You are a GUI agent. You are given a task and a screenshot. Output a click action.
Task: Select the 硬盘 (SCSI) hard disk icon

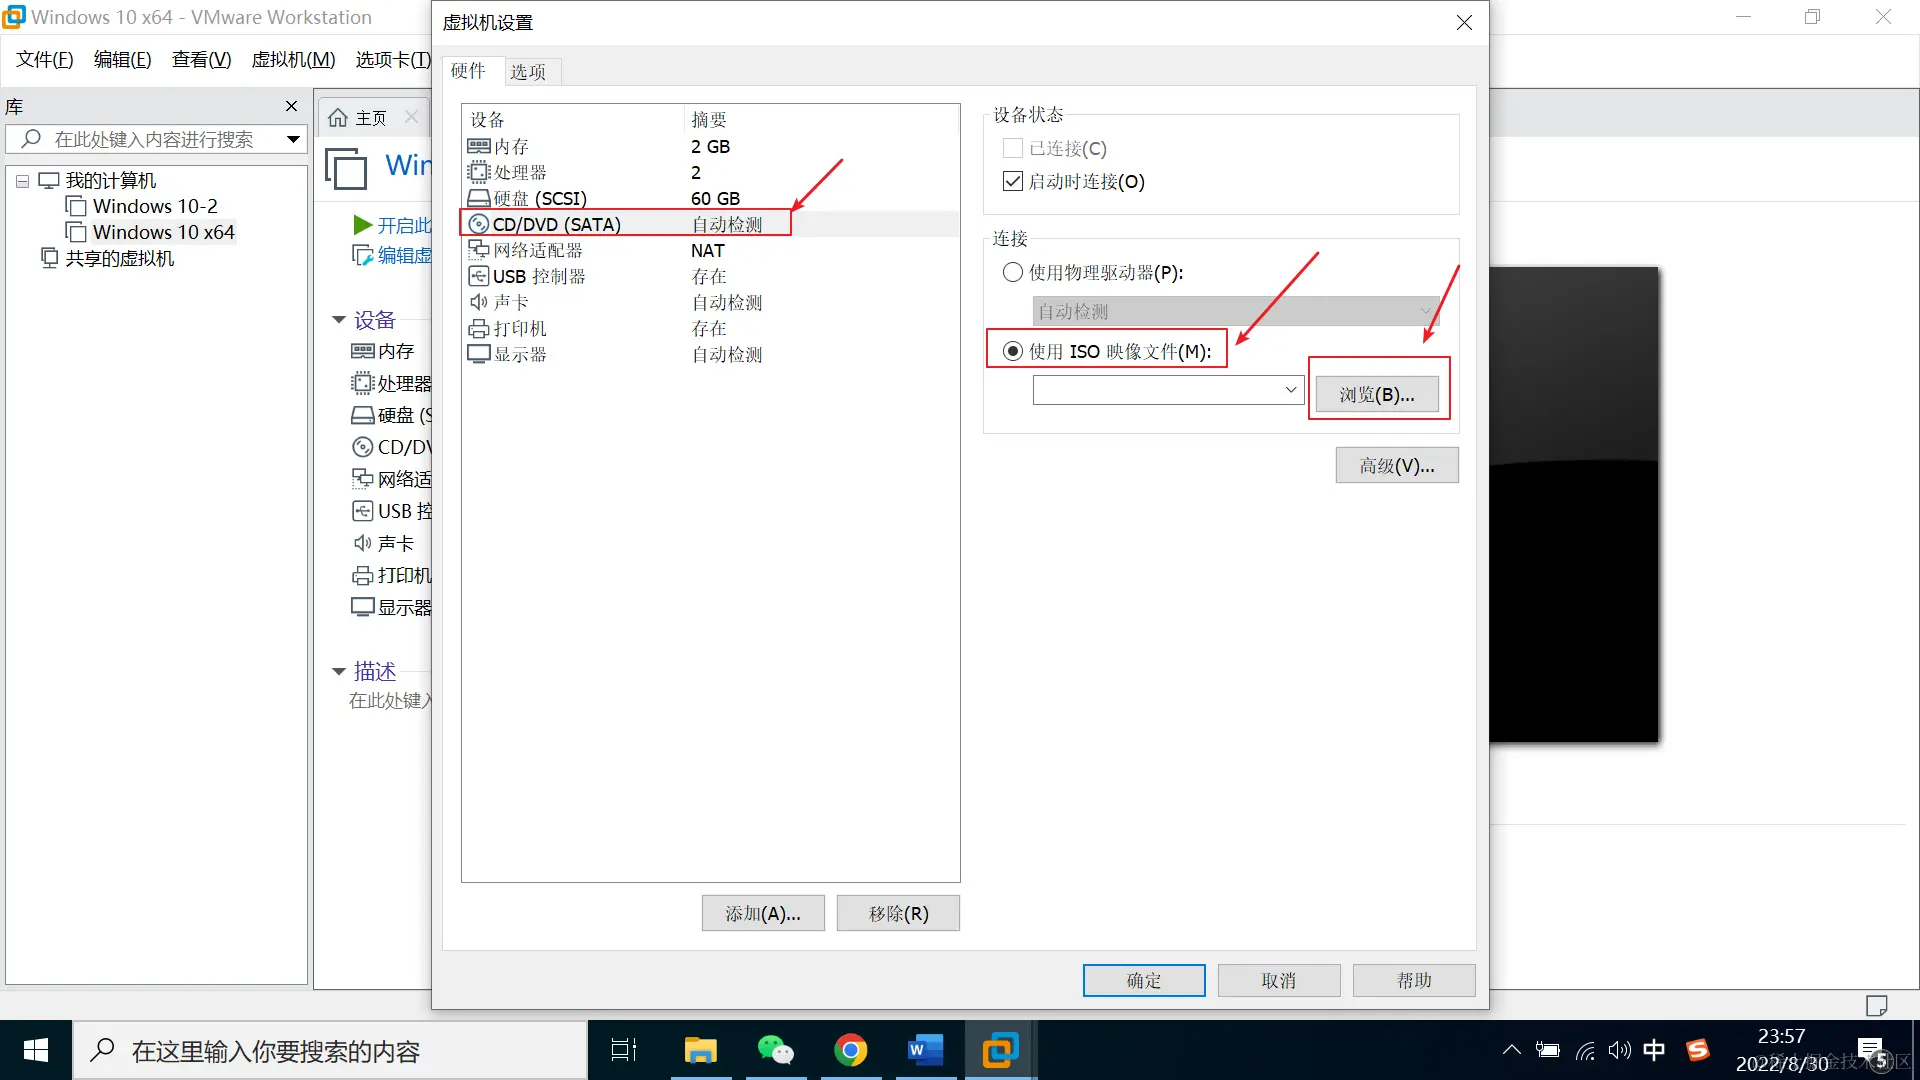tap(479, 199)
